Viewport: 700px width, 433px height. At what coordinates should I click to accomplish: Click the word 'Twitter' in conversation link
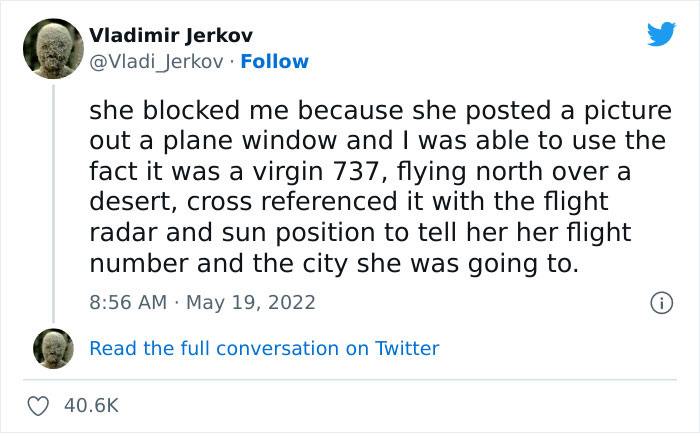pyautogui.click(x=406, y=348)
